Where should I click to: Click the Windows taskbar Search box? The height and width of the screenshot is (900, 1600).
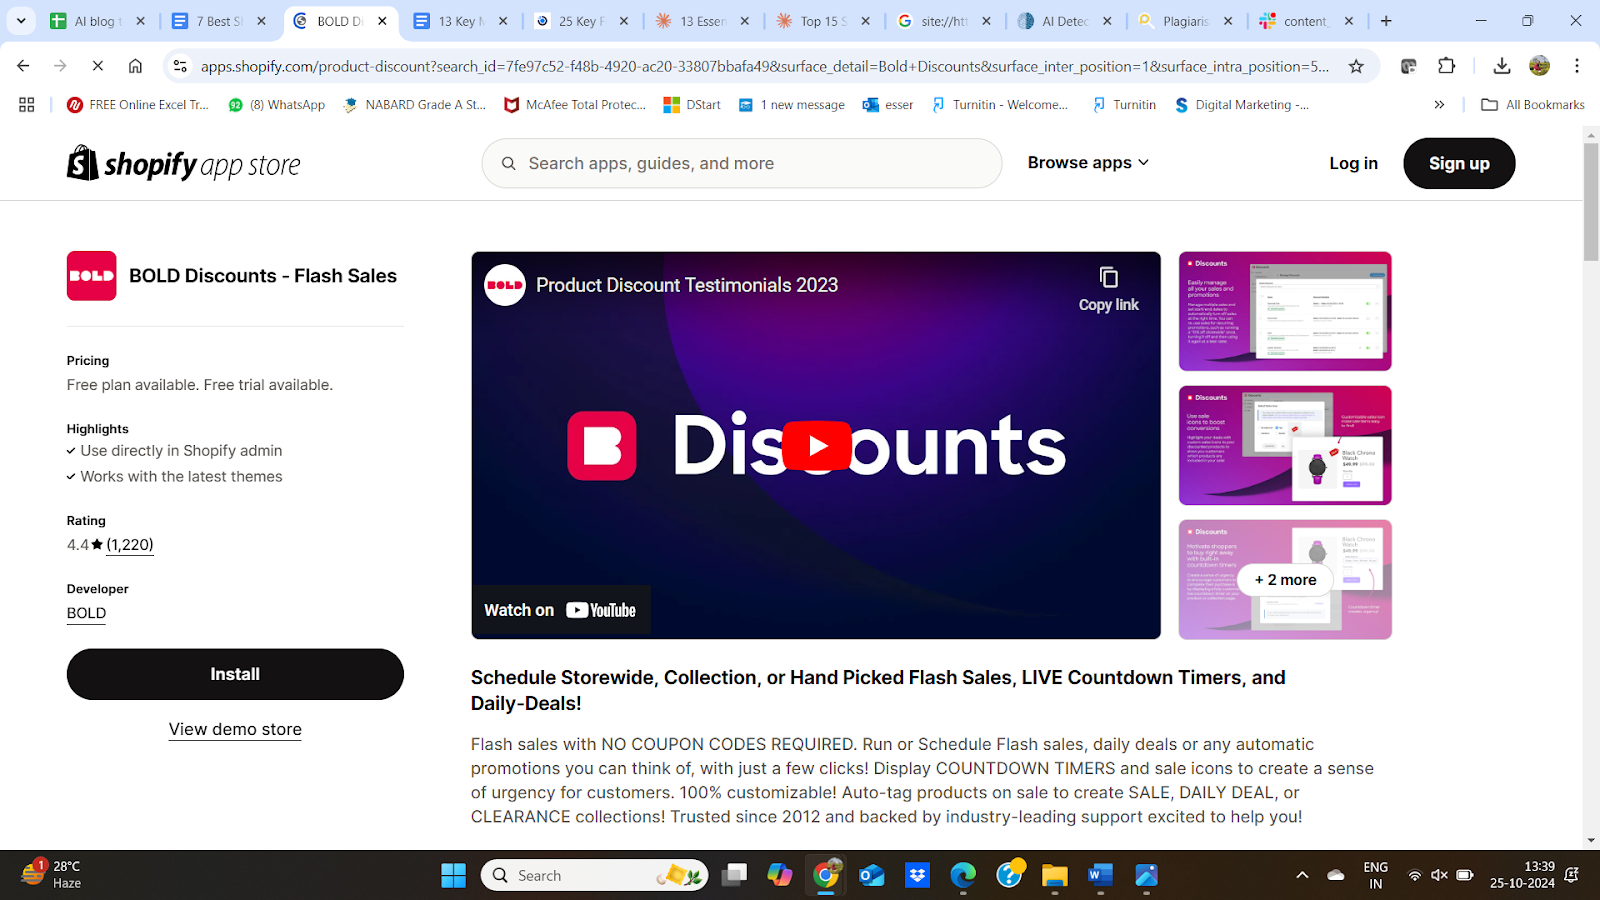(595, 875)
